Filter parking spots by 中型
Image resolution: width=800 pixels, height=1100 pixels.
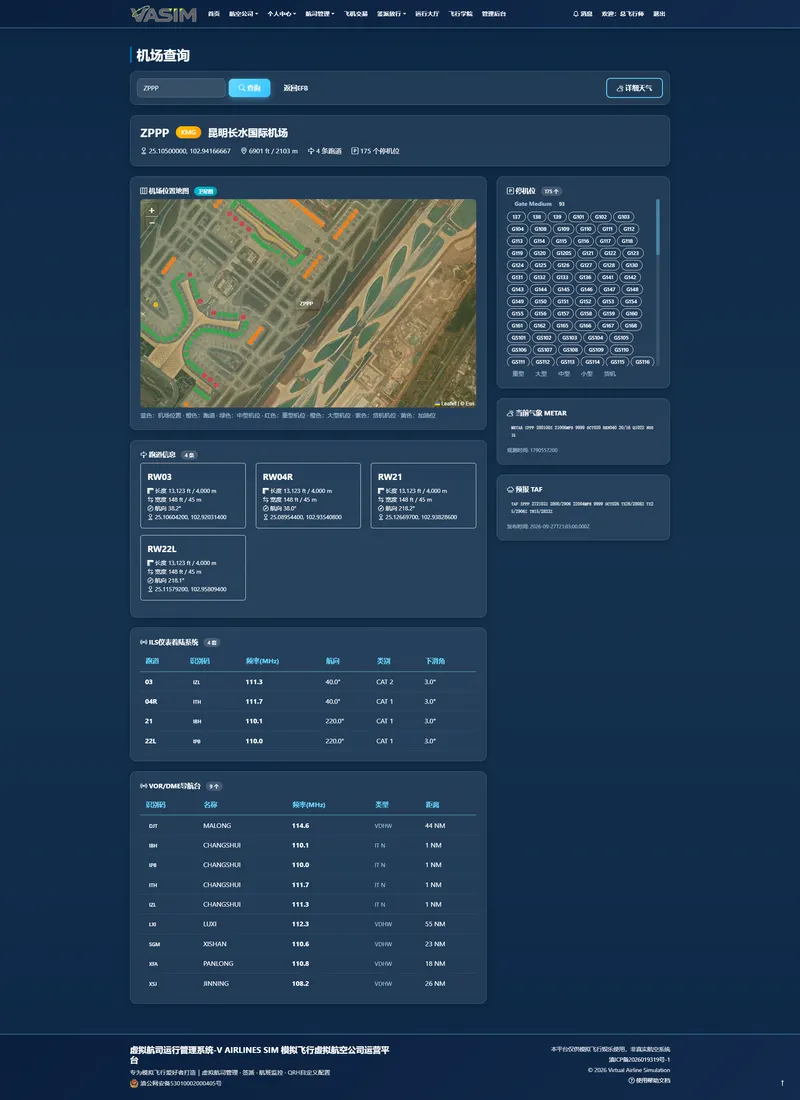(564, 374)
